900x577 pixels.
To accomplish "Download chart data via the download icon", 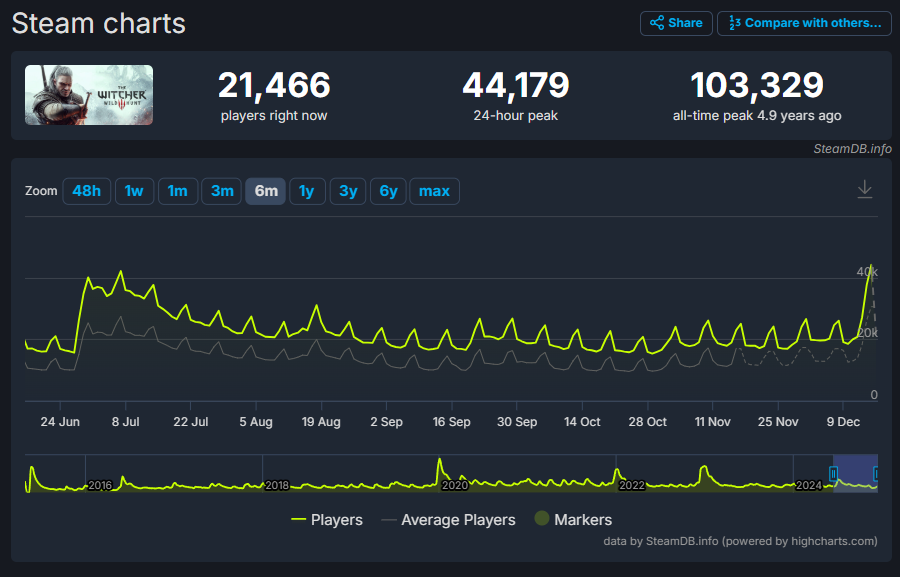I will click(x=864, y=189).
